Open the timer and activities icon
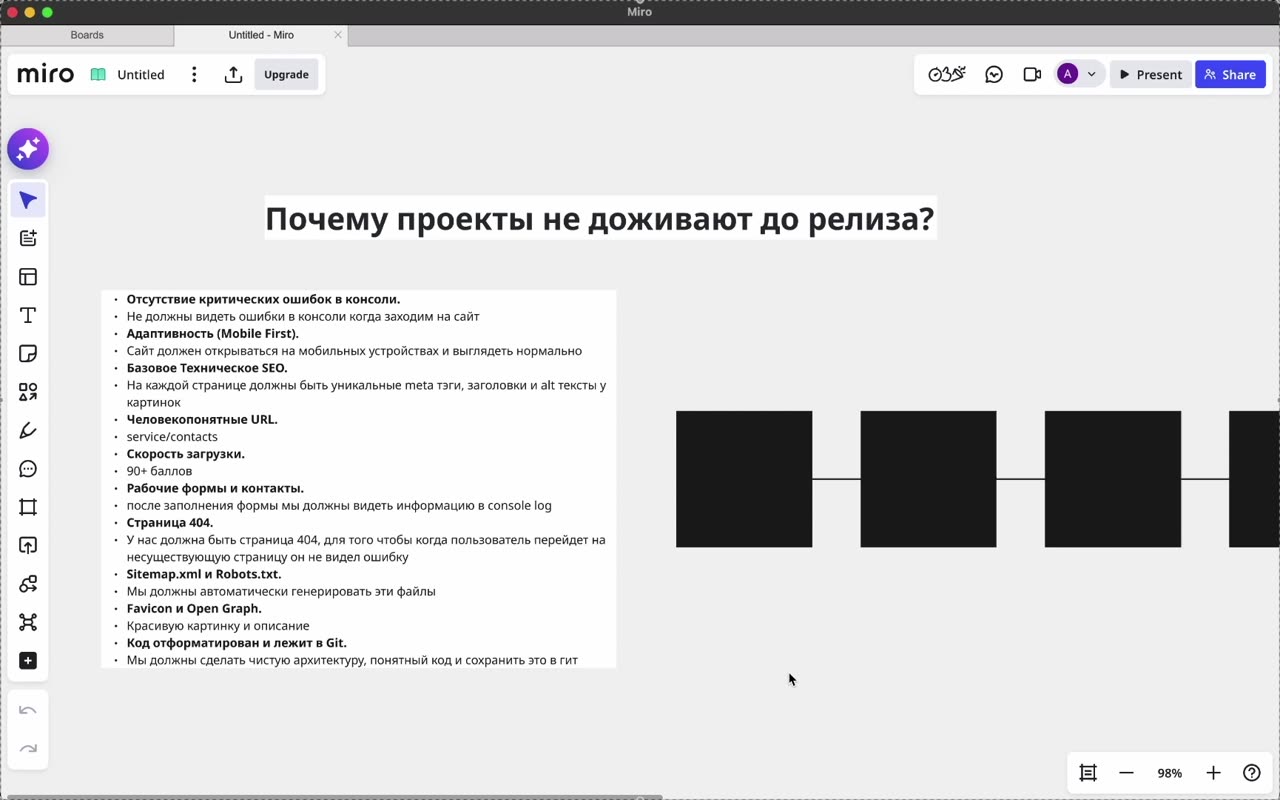The height and width of the screenshot is (800, 1280). pyautogui.click(x=946, y=74)
